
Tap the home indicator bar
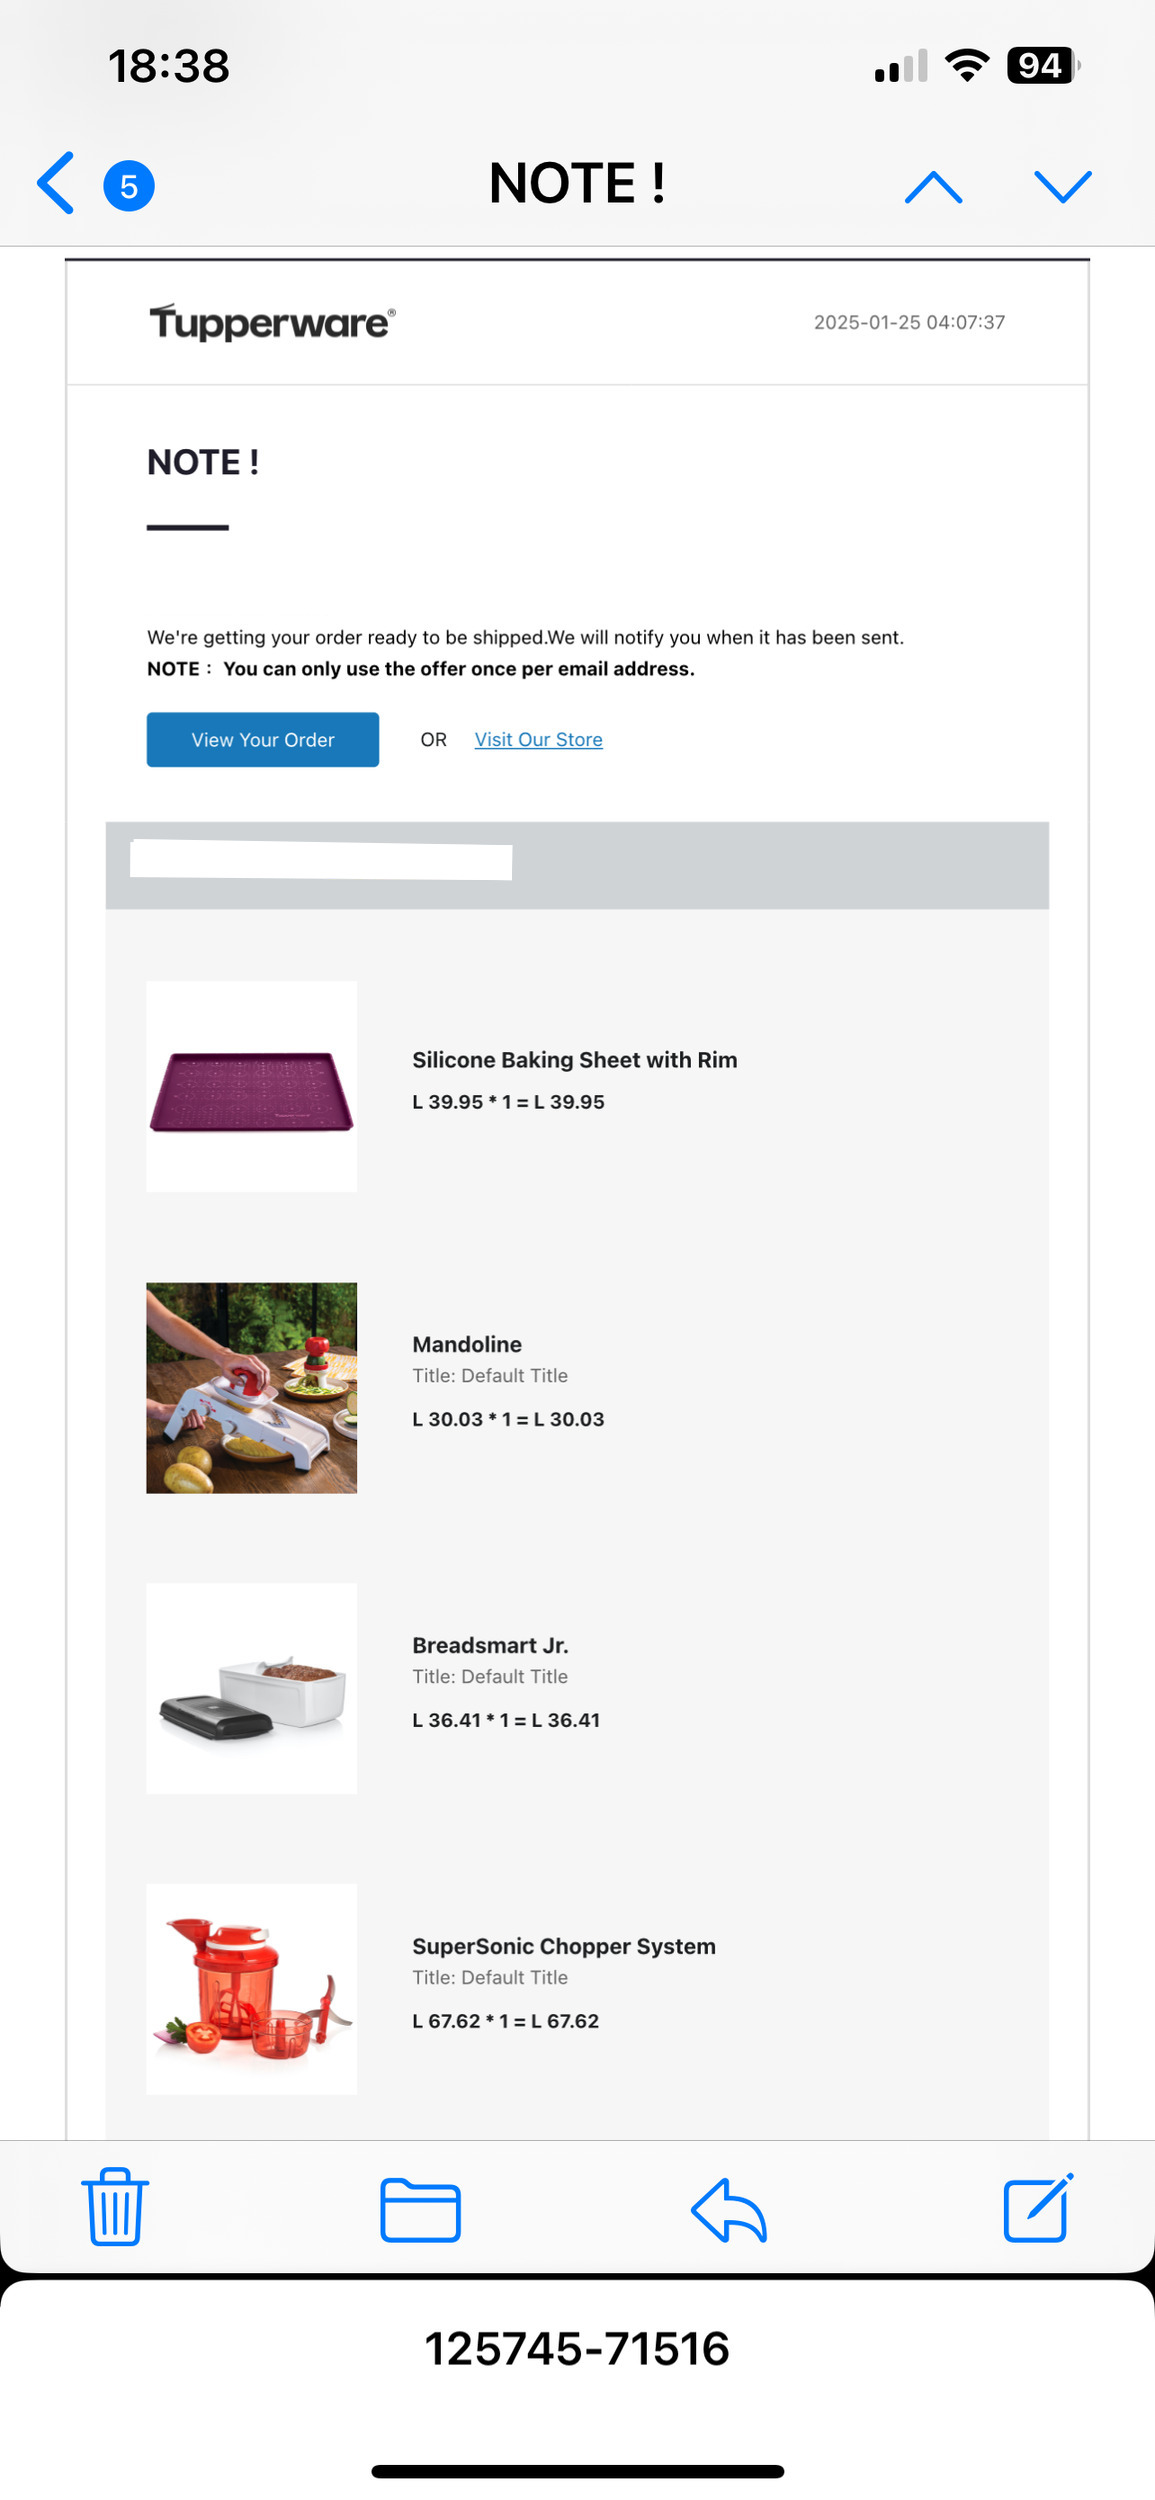click(x=577, y=2472)
